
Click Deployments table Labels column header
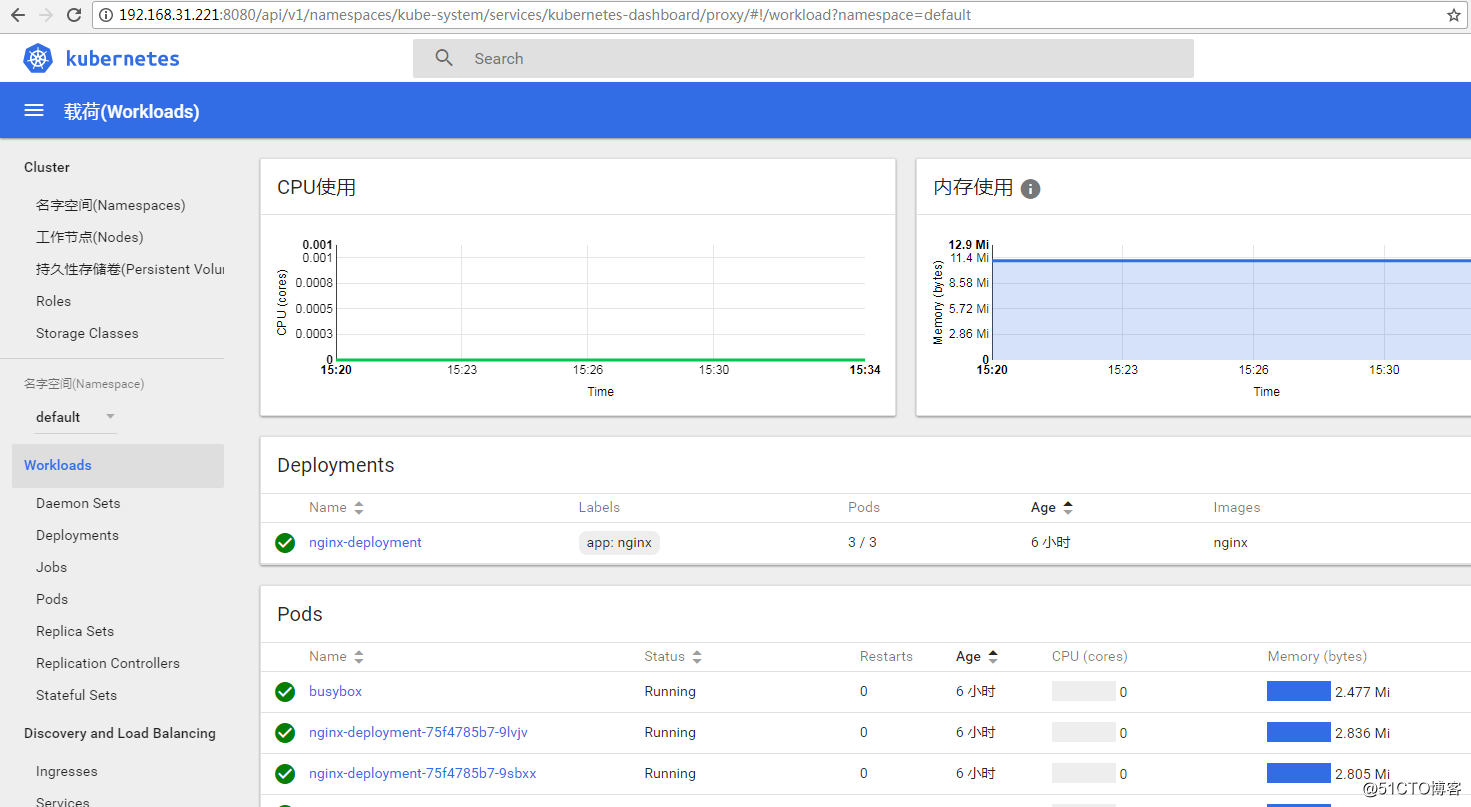click(599, 507)
